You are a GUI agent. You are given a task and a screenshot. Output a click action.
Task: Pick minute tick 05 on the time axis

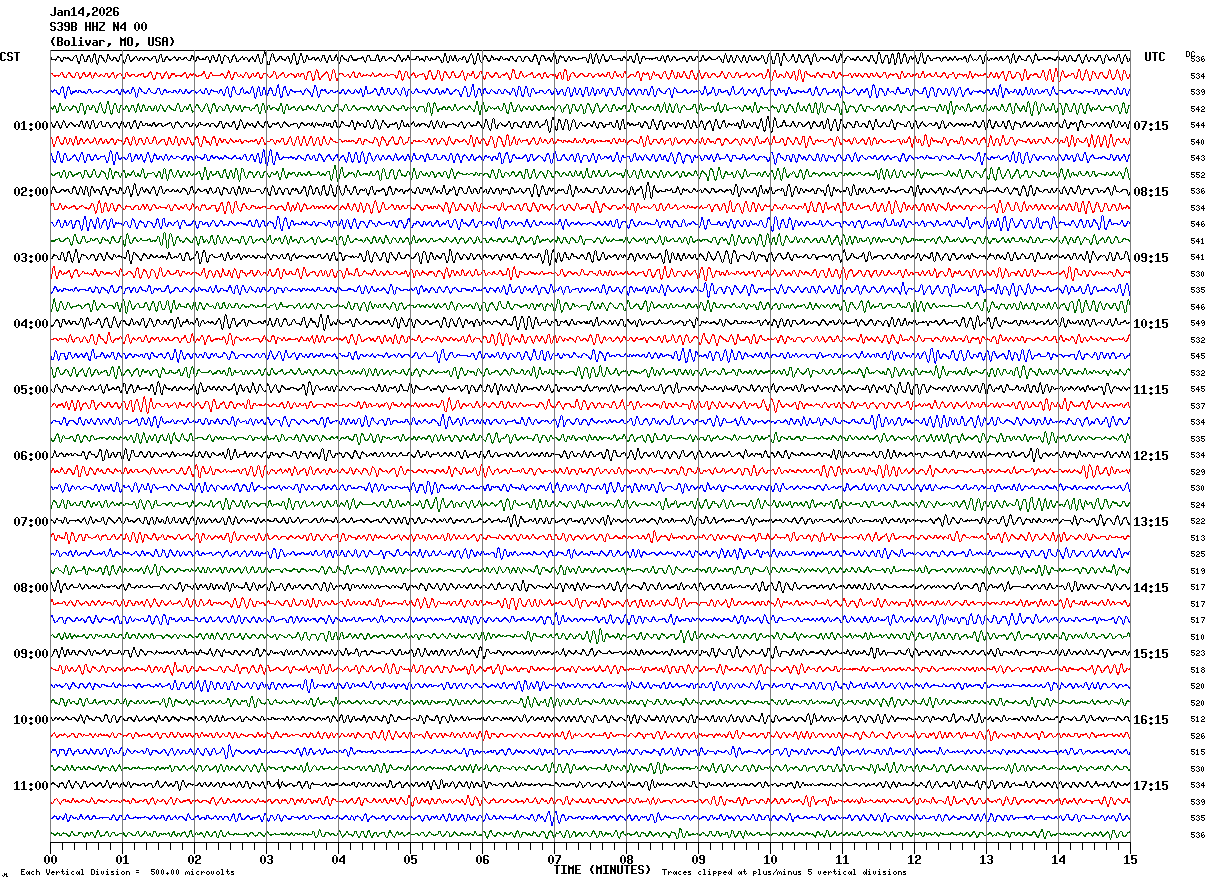[410, 859]
